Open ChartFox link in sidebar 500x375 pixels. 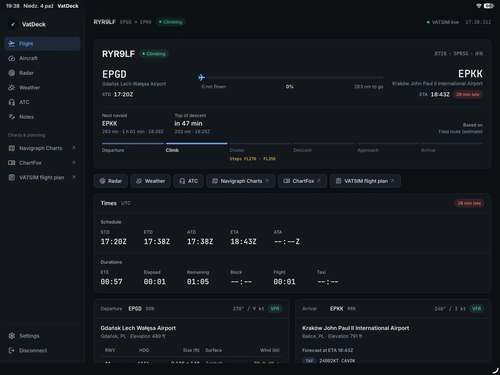(x=42, y=163)
